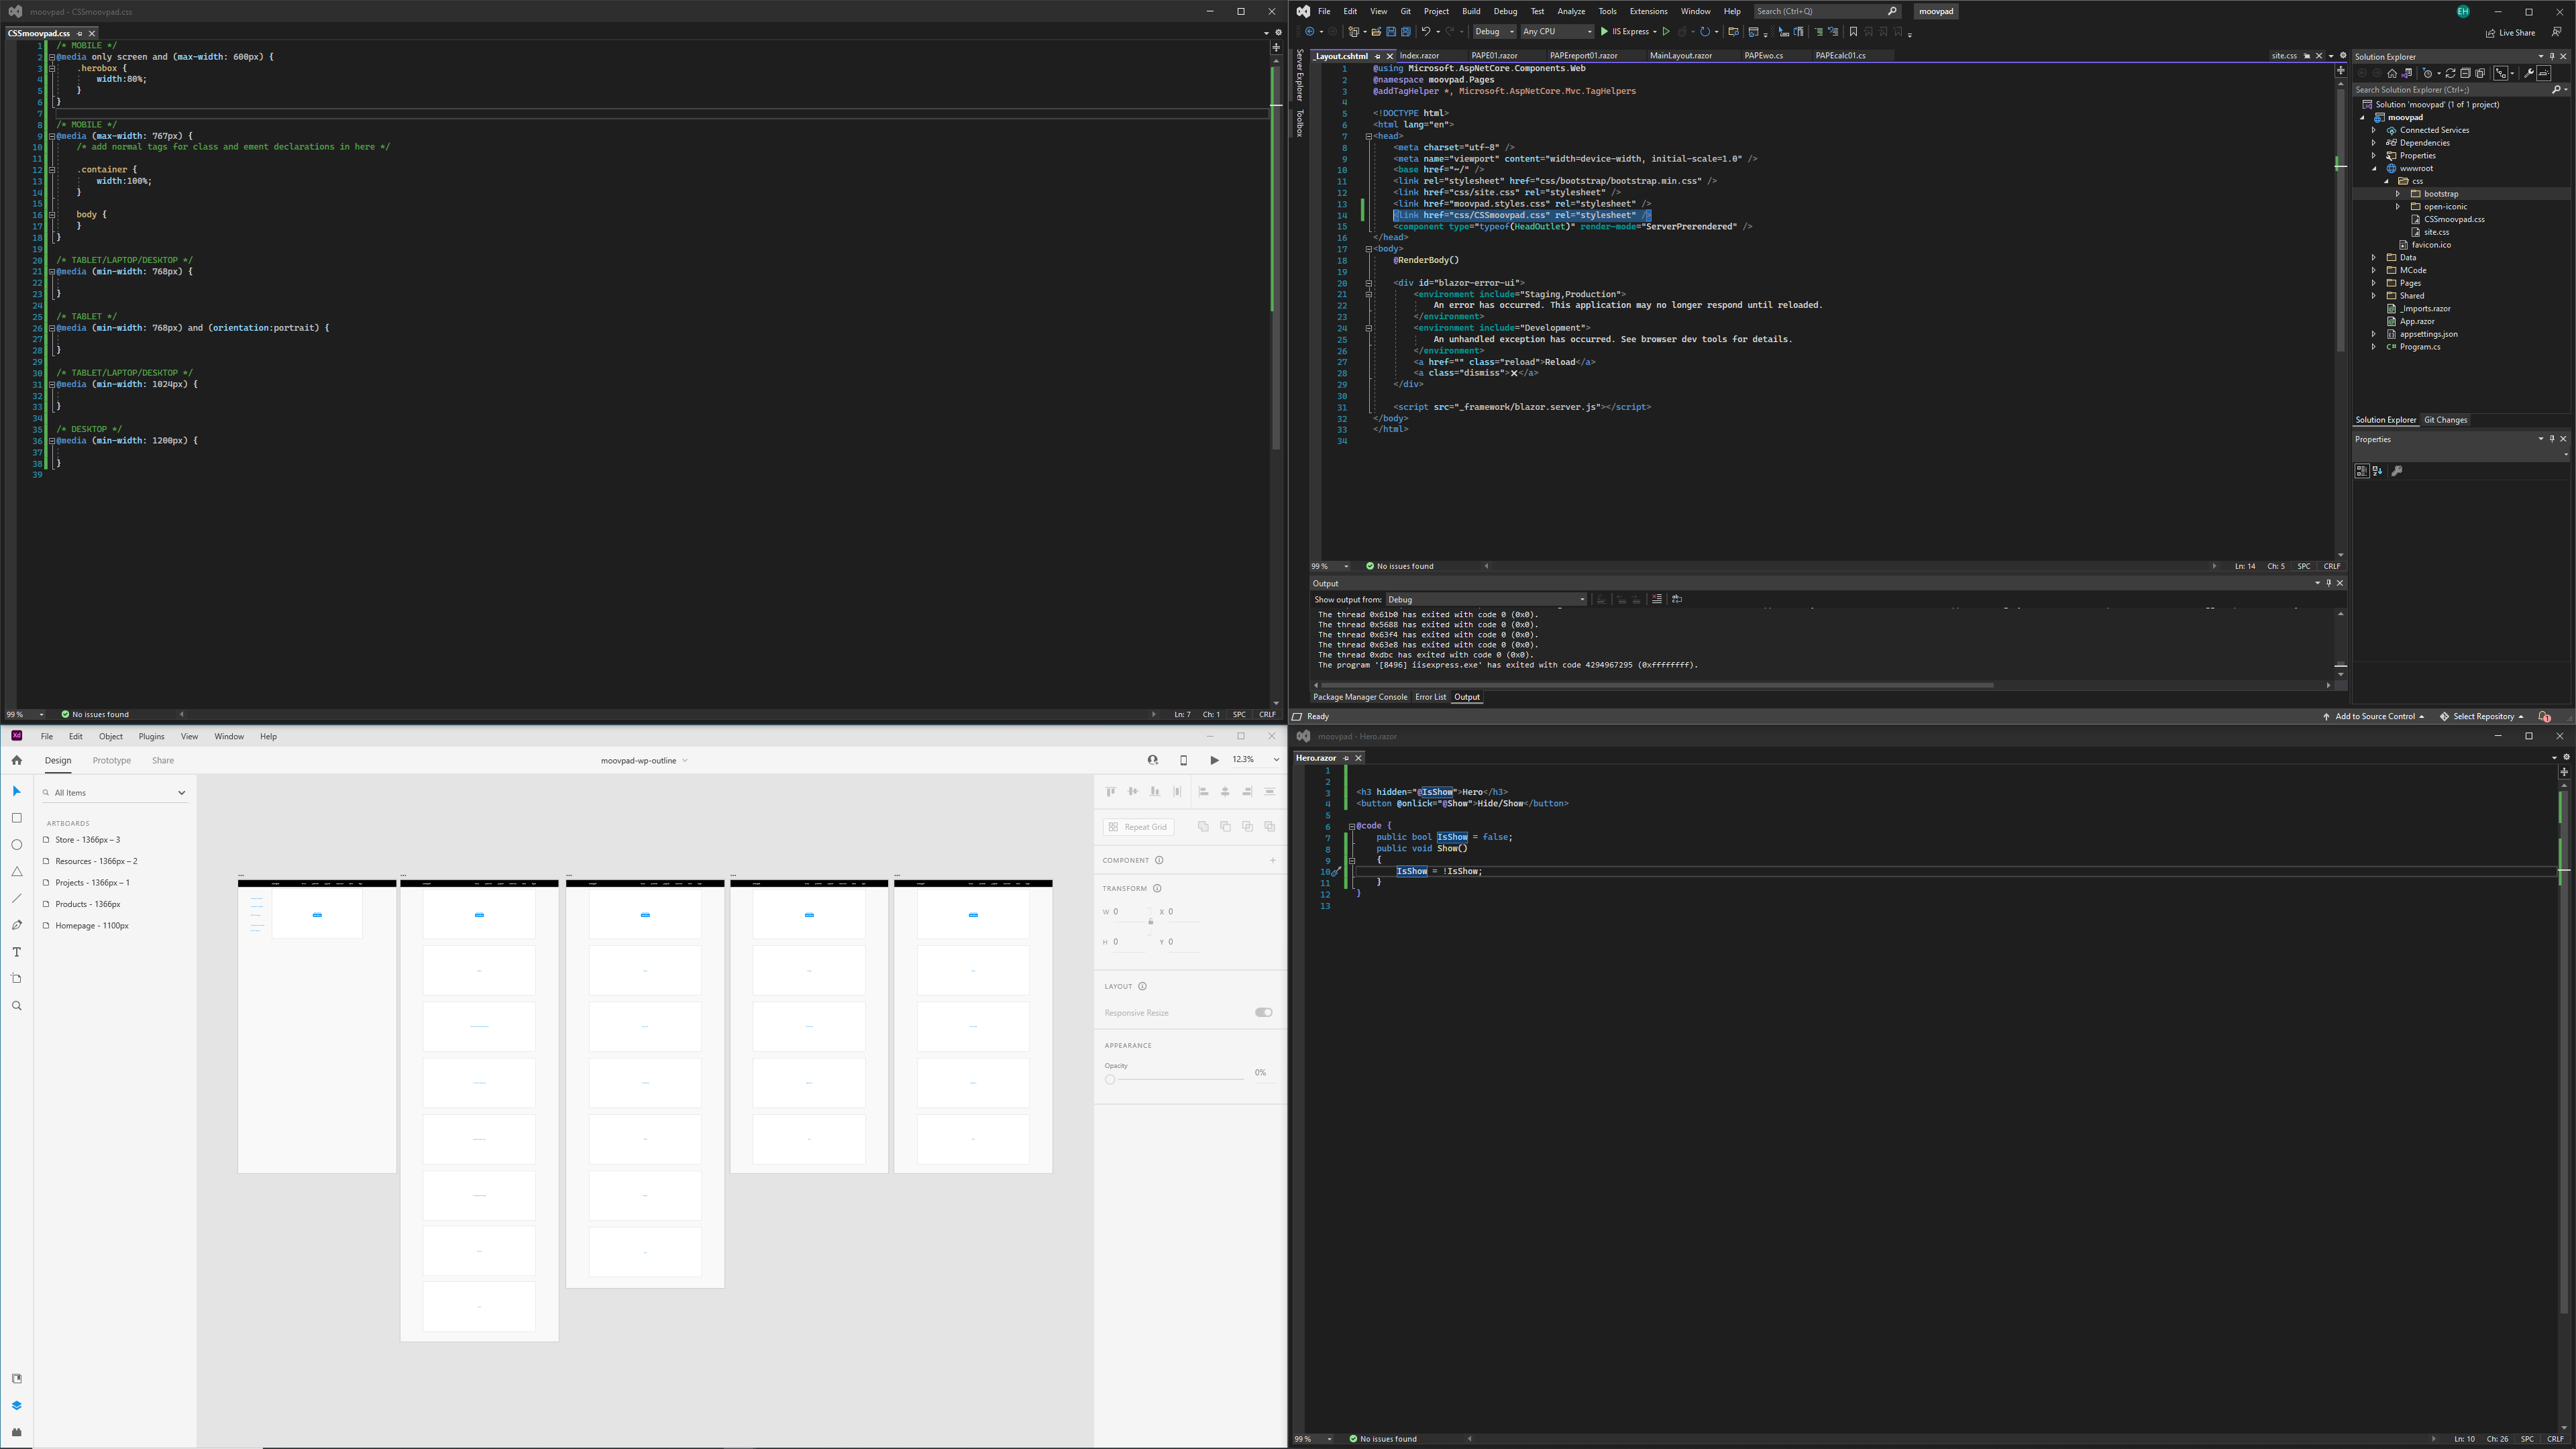Click the Undo icon in Visual Studio toolbar
Viewport: 2576px width, 1449px height.
[1426, 32]
